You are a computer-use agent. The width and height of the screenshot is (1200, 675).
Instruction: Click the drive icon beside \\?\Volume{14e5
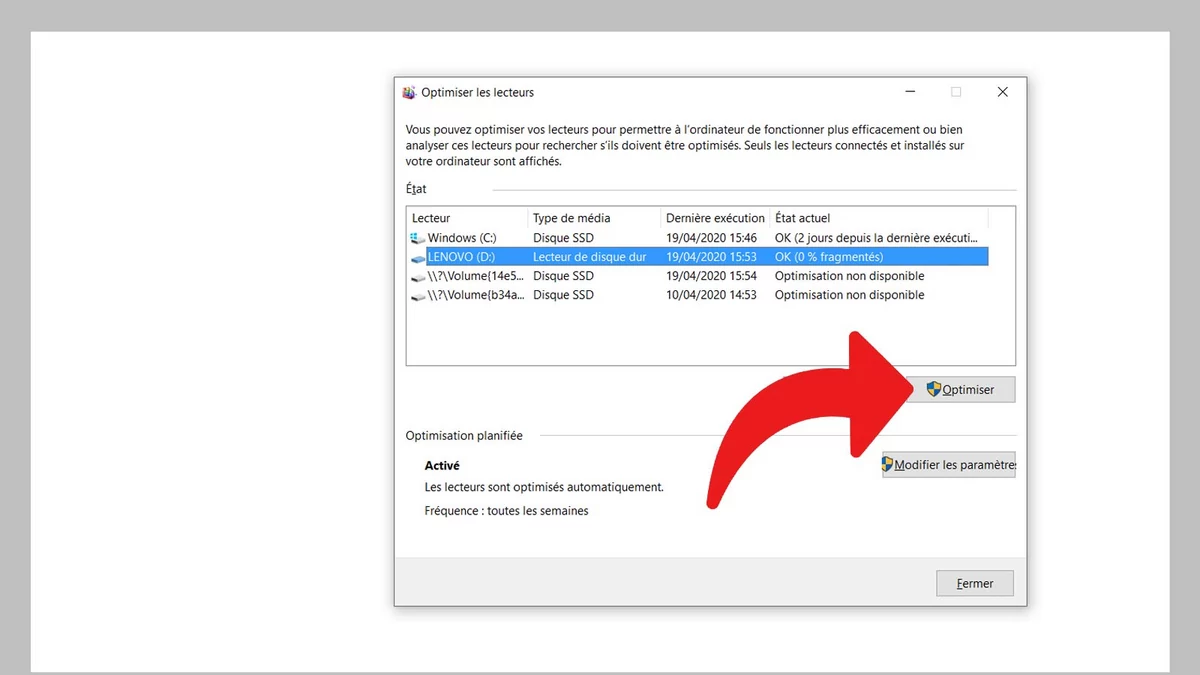(417, 276)
